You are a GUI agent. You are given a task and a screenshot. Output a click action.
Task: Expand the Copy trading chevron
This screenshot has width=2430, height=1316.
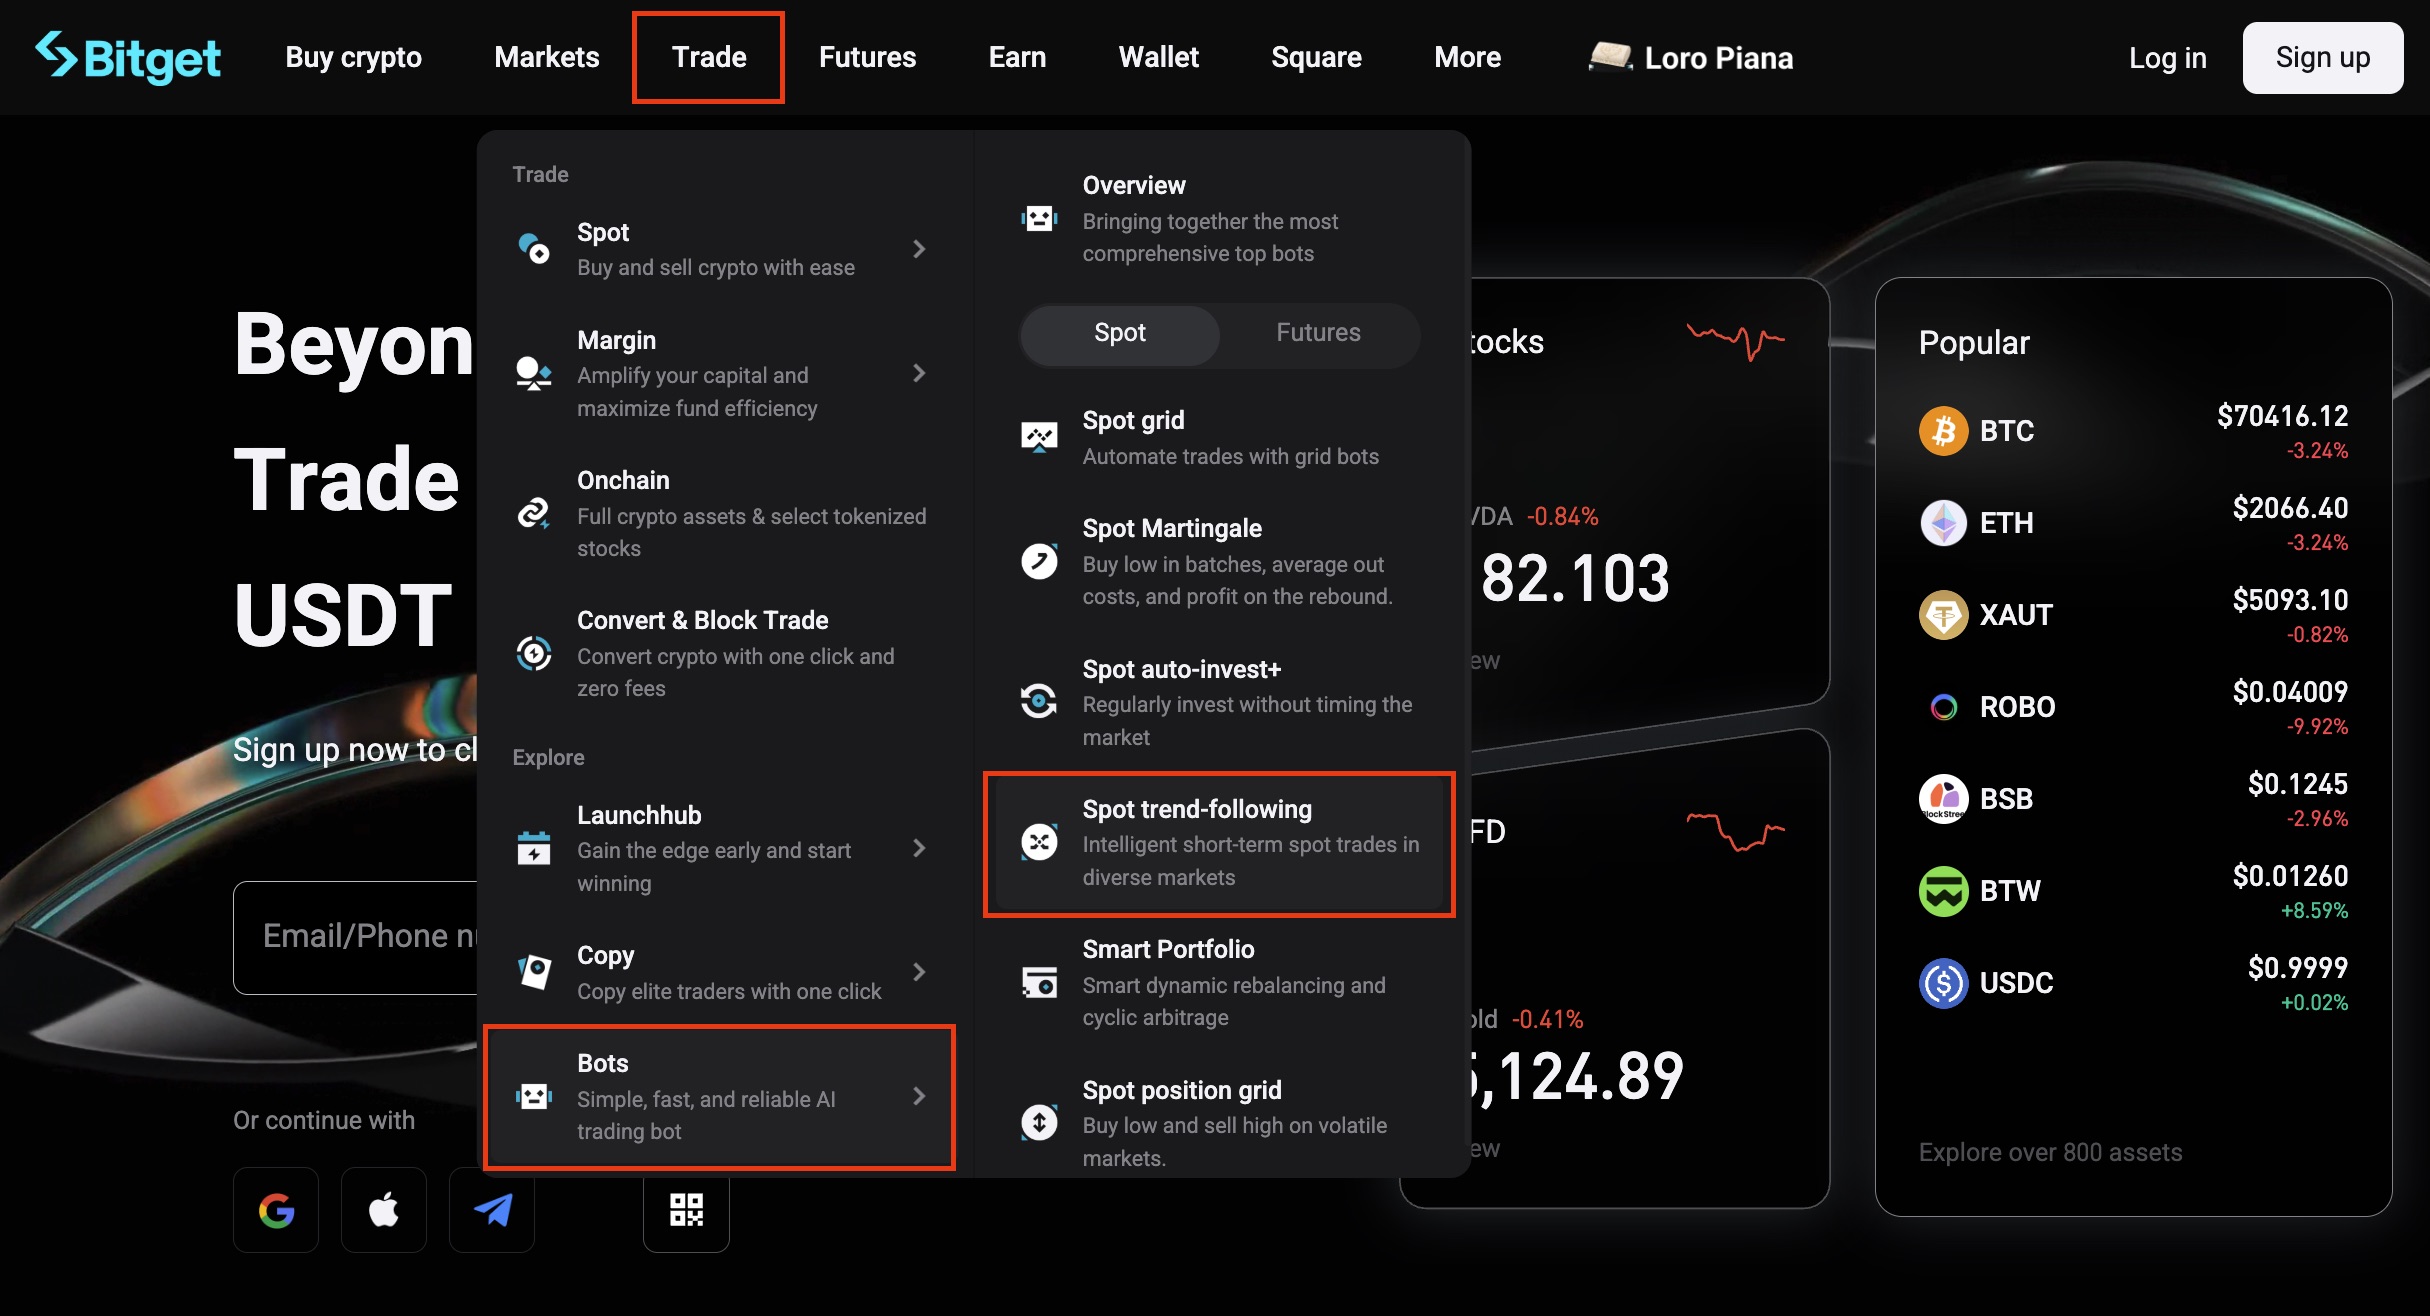[919, 971]
